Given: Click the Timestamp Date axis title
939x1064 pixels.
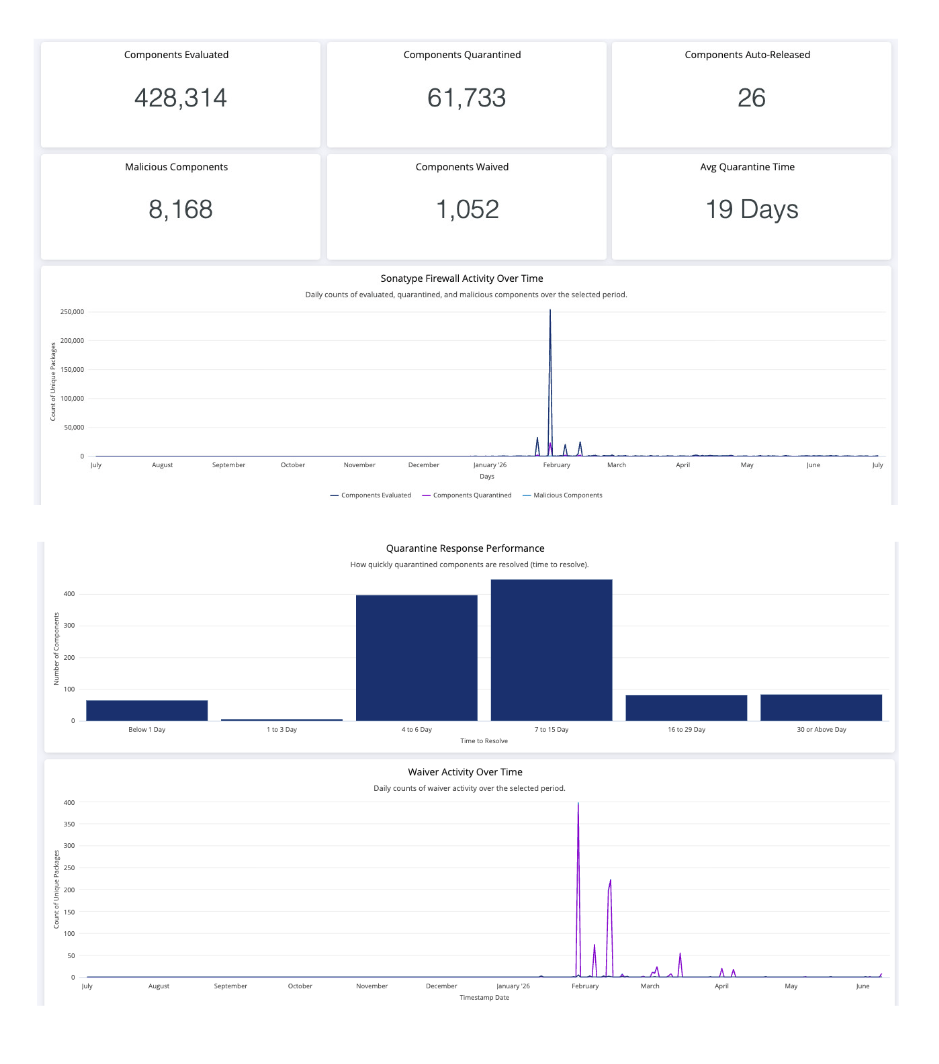Looking at the screenshot, I should (x=484, y=998).
